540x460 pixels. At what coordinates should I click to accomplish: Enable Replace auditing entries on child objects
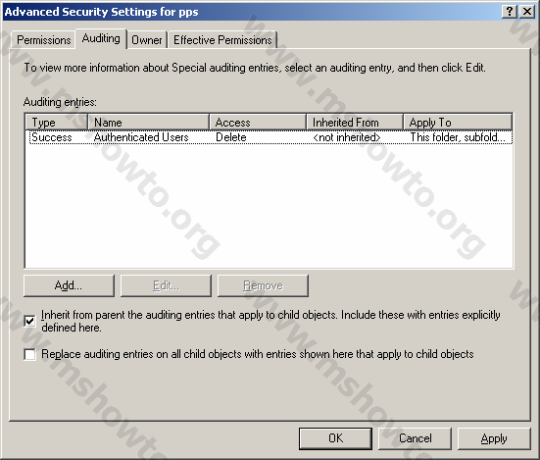(30, 354)
